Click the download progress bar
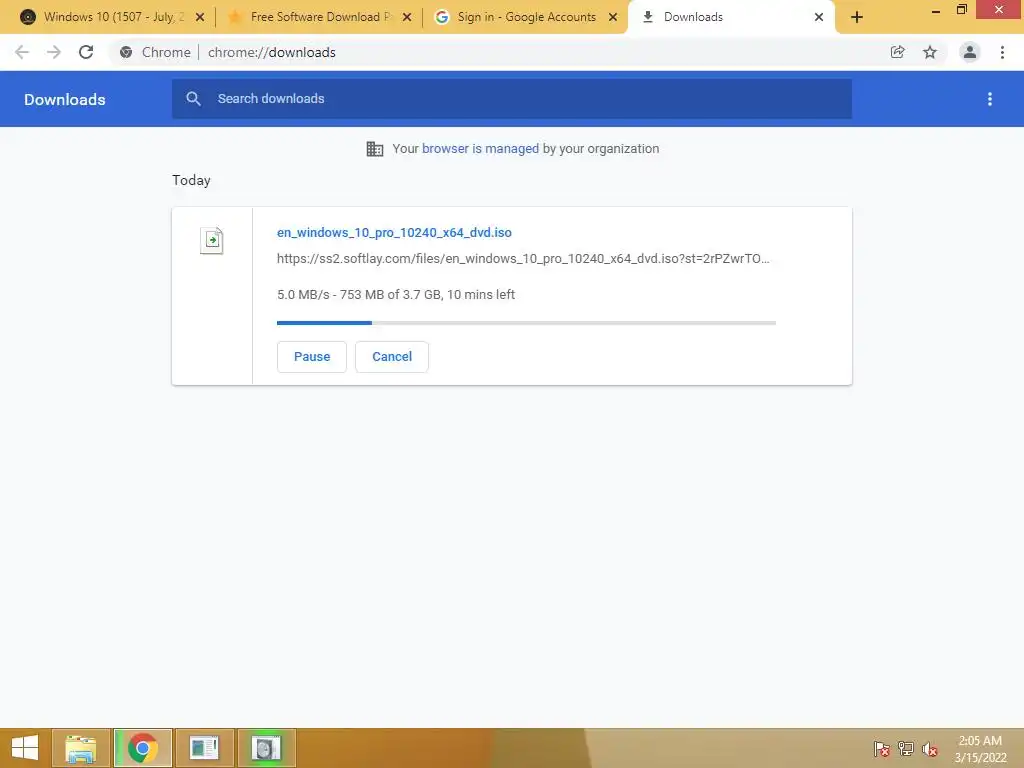Image resolution: width=1024 pixels, height=768 pixels. pyautogui.click(x=526, y=323)
